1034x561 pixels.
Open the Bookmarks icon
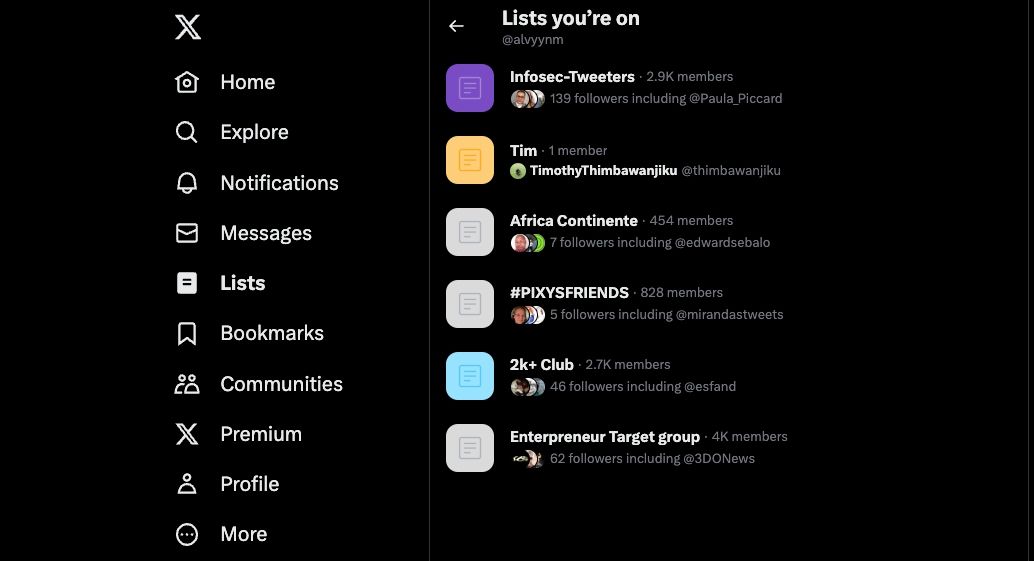187,333
